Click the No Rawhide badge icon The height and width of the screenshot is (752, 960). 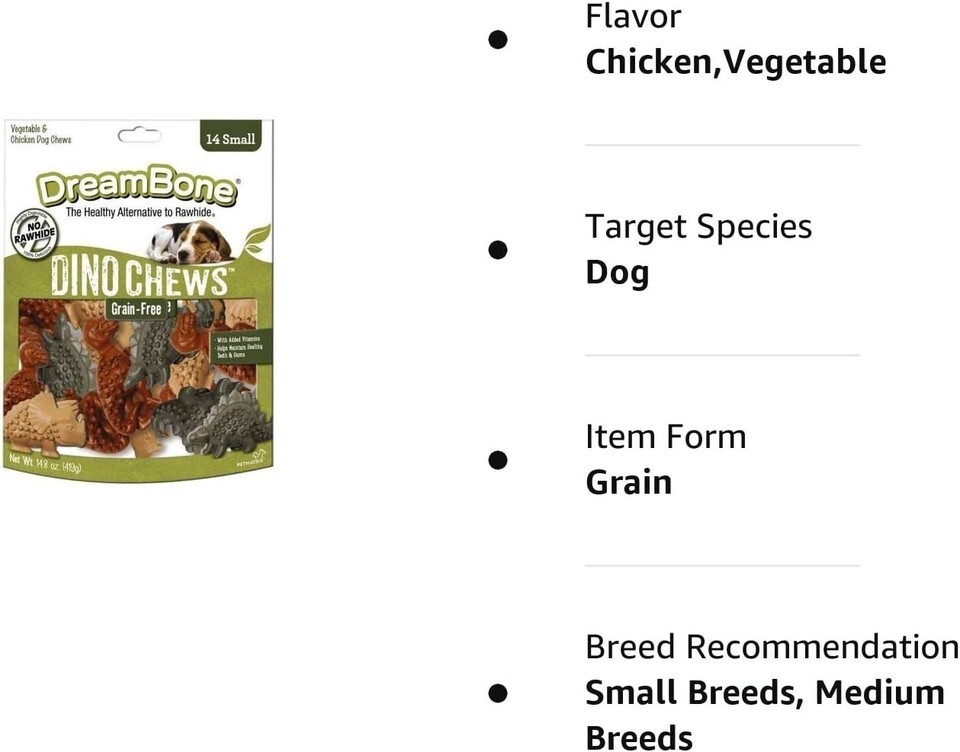coord(34,234)
